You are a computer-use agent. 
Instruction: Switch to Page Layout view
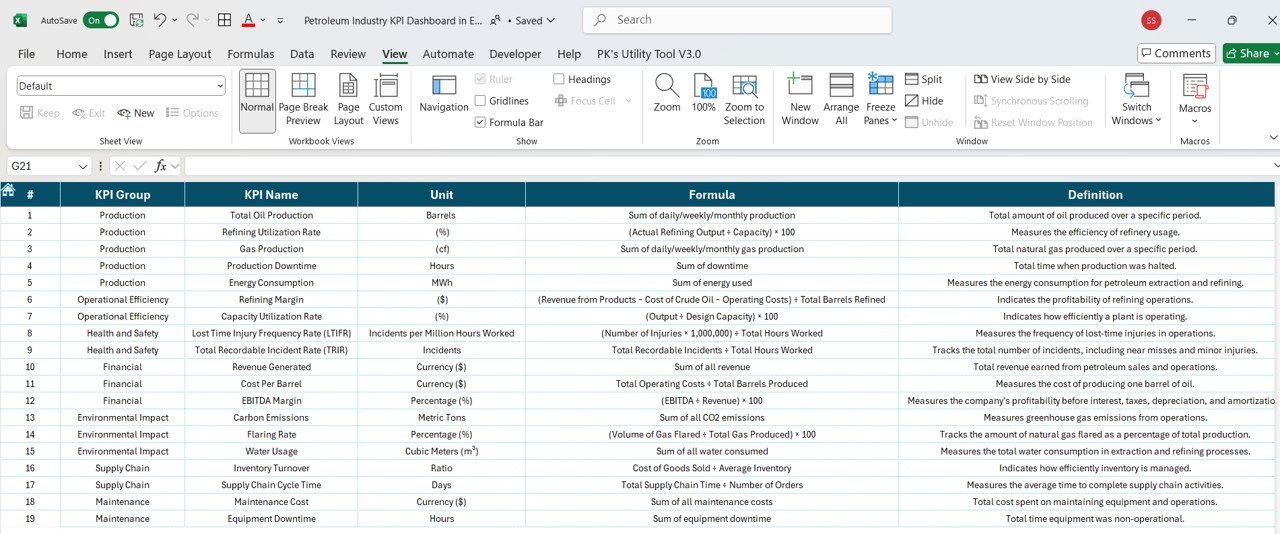pos(348,100)
